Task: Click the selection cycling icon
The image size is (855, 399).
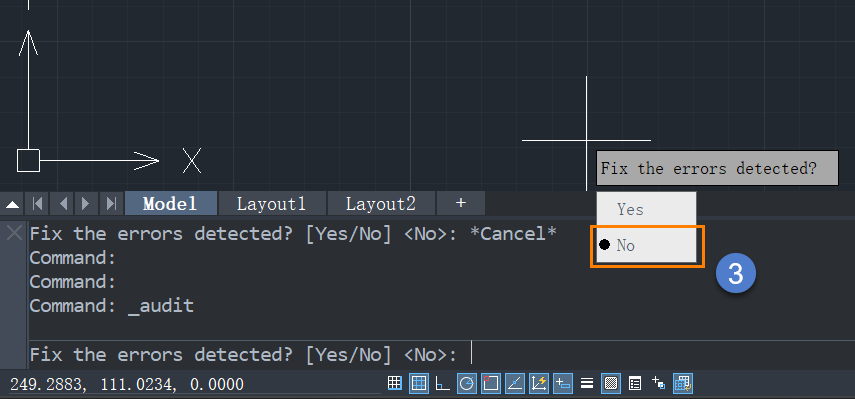Action: (x=659, y=384)
